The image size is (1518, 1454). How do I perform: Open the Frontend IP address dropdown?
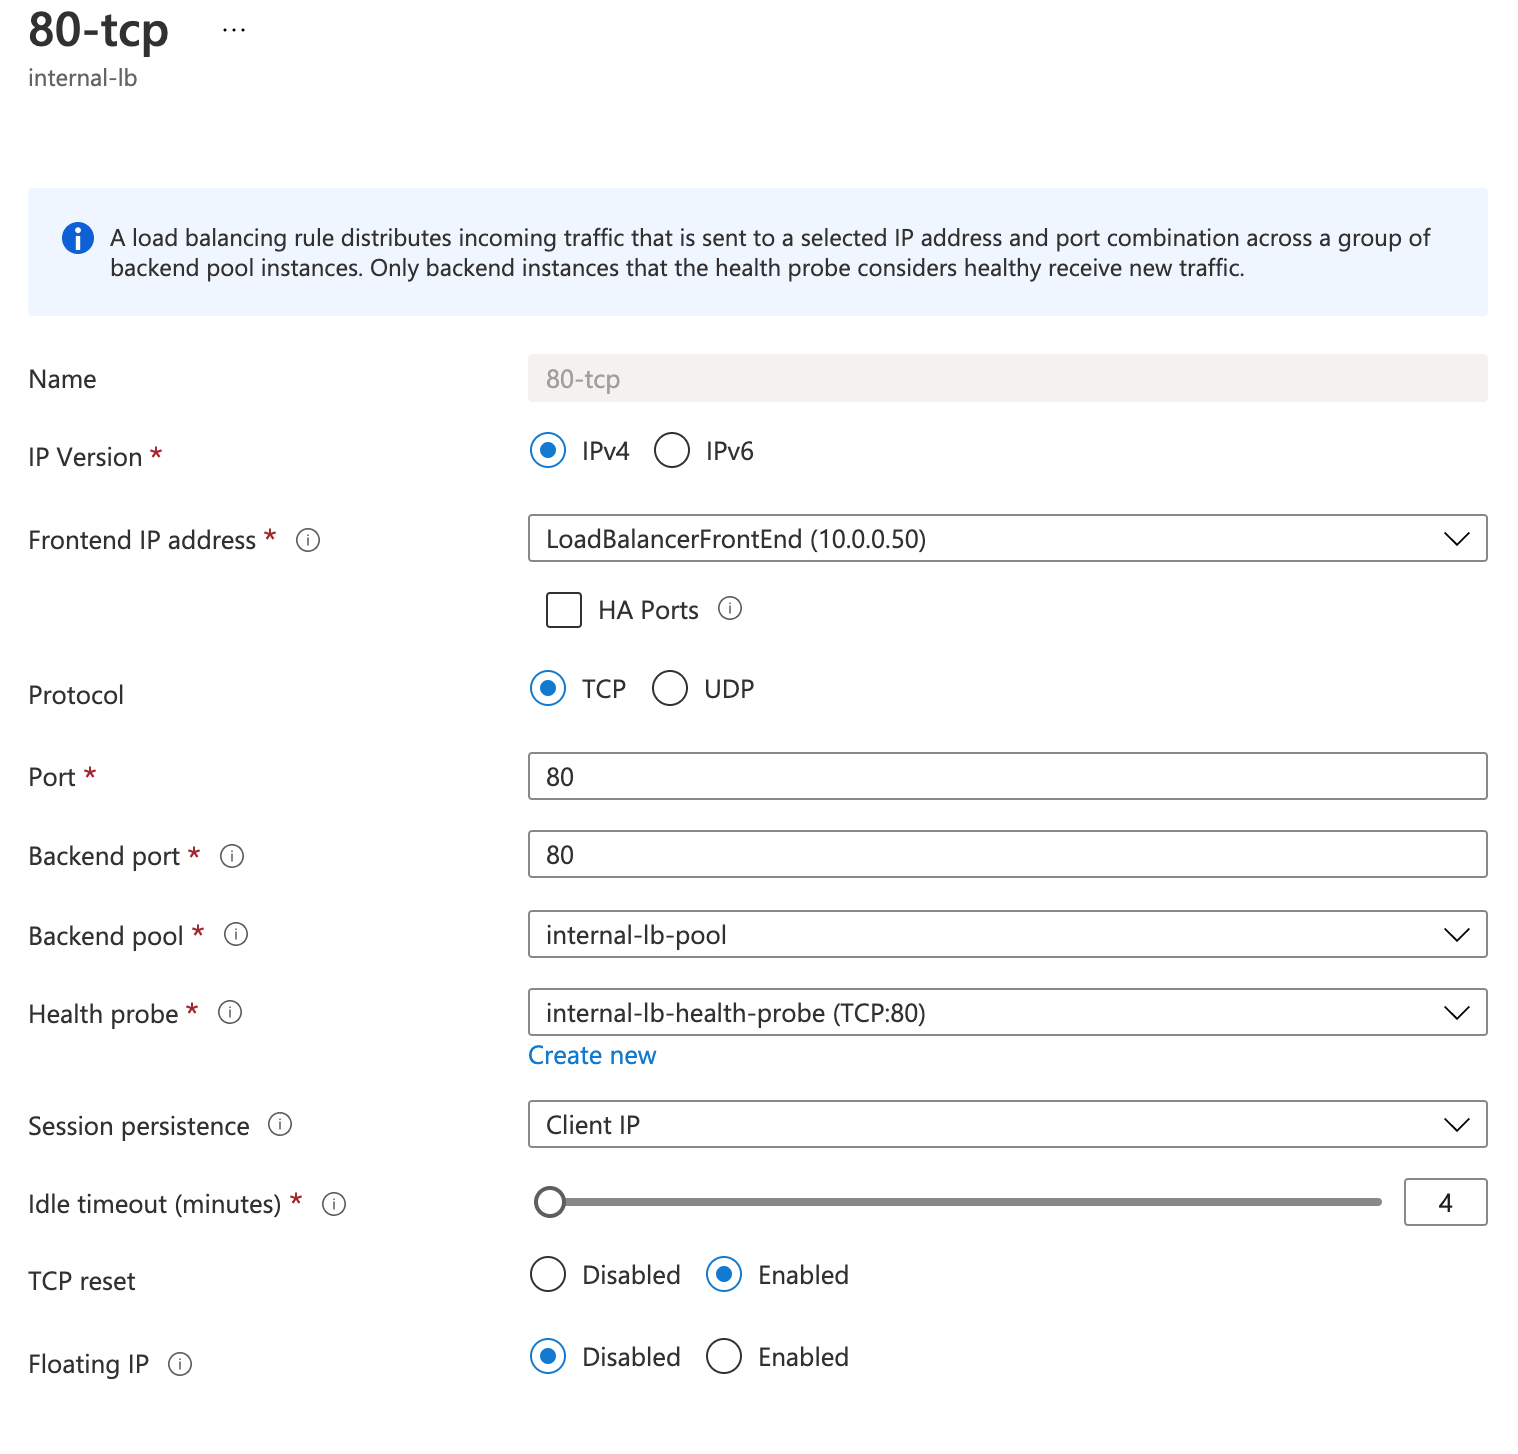tap(1008, 538)
